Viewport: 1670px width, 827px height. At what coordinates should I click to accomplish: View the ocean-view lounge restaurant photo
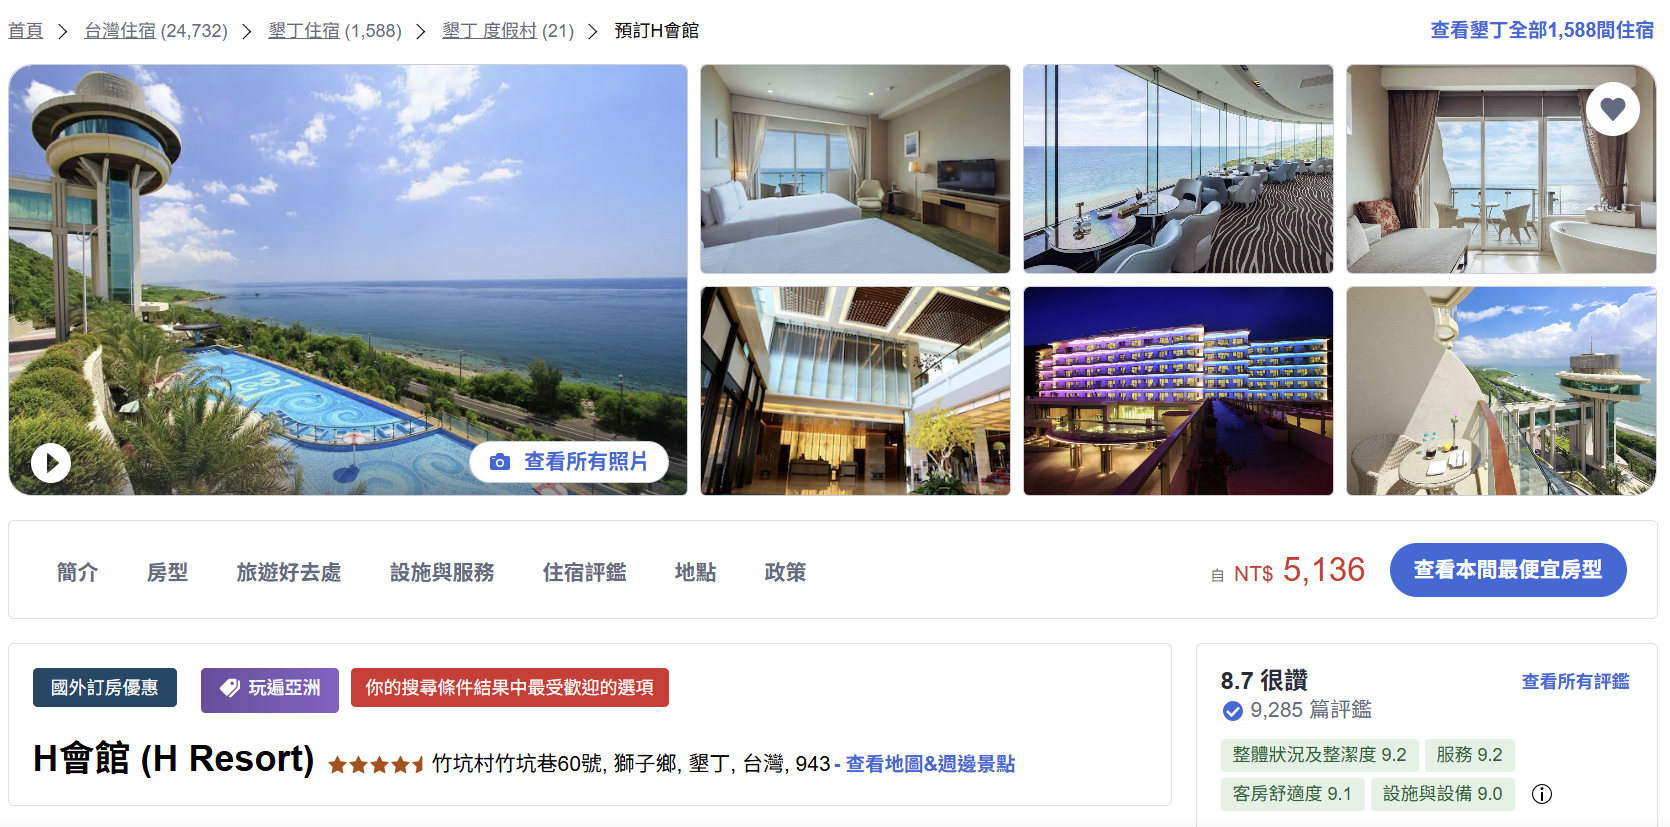point(1178,169)
